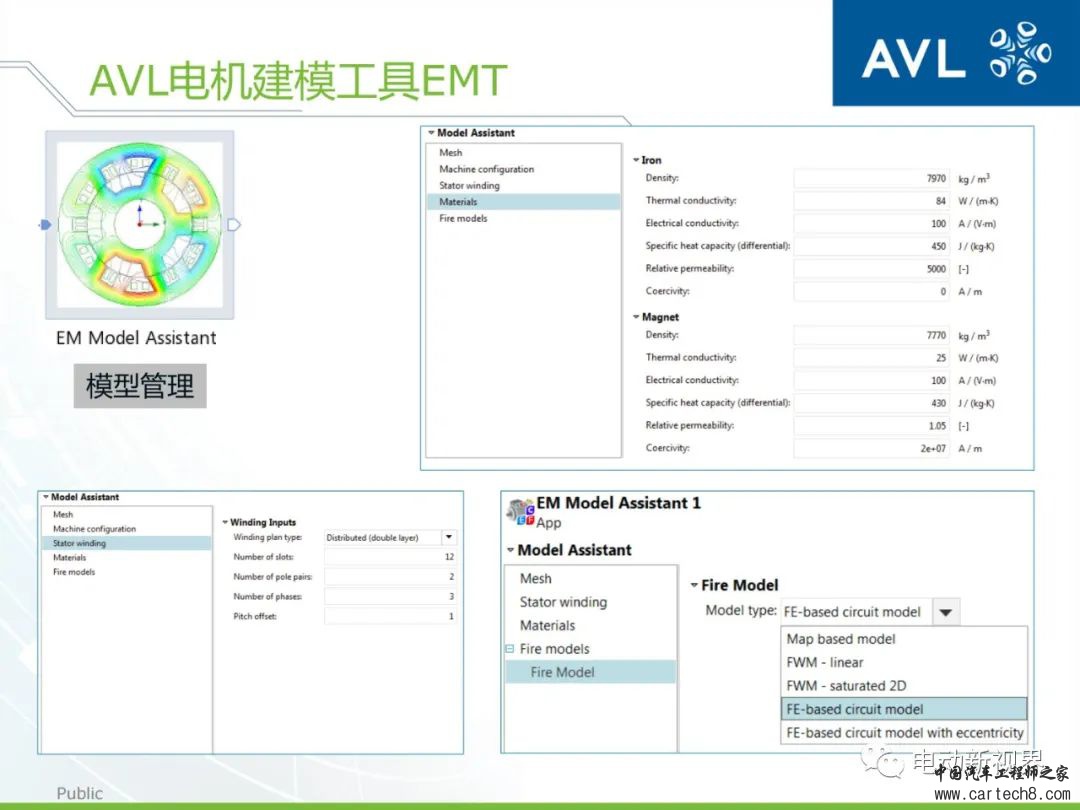Collapse the Model Assistant header in materials panel
This screenshot has height=810, width=1080.
(x=431, y=133)
